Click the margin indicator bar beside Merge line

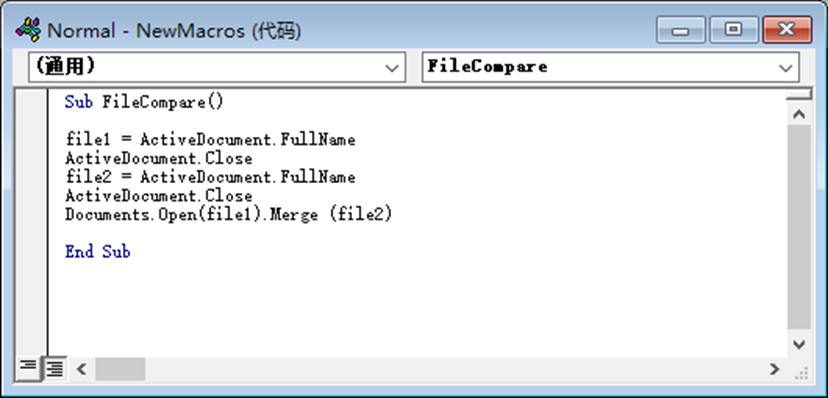pyautogui.click(x=32, y=214)
